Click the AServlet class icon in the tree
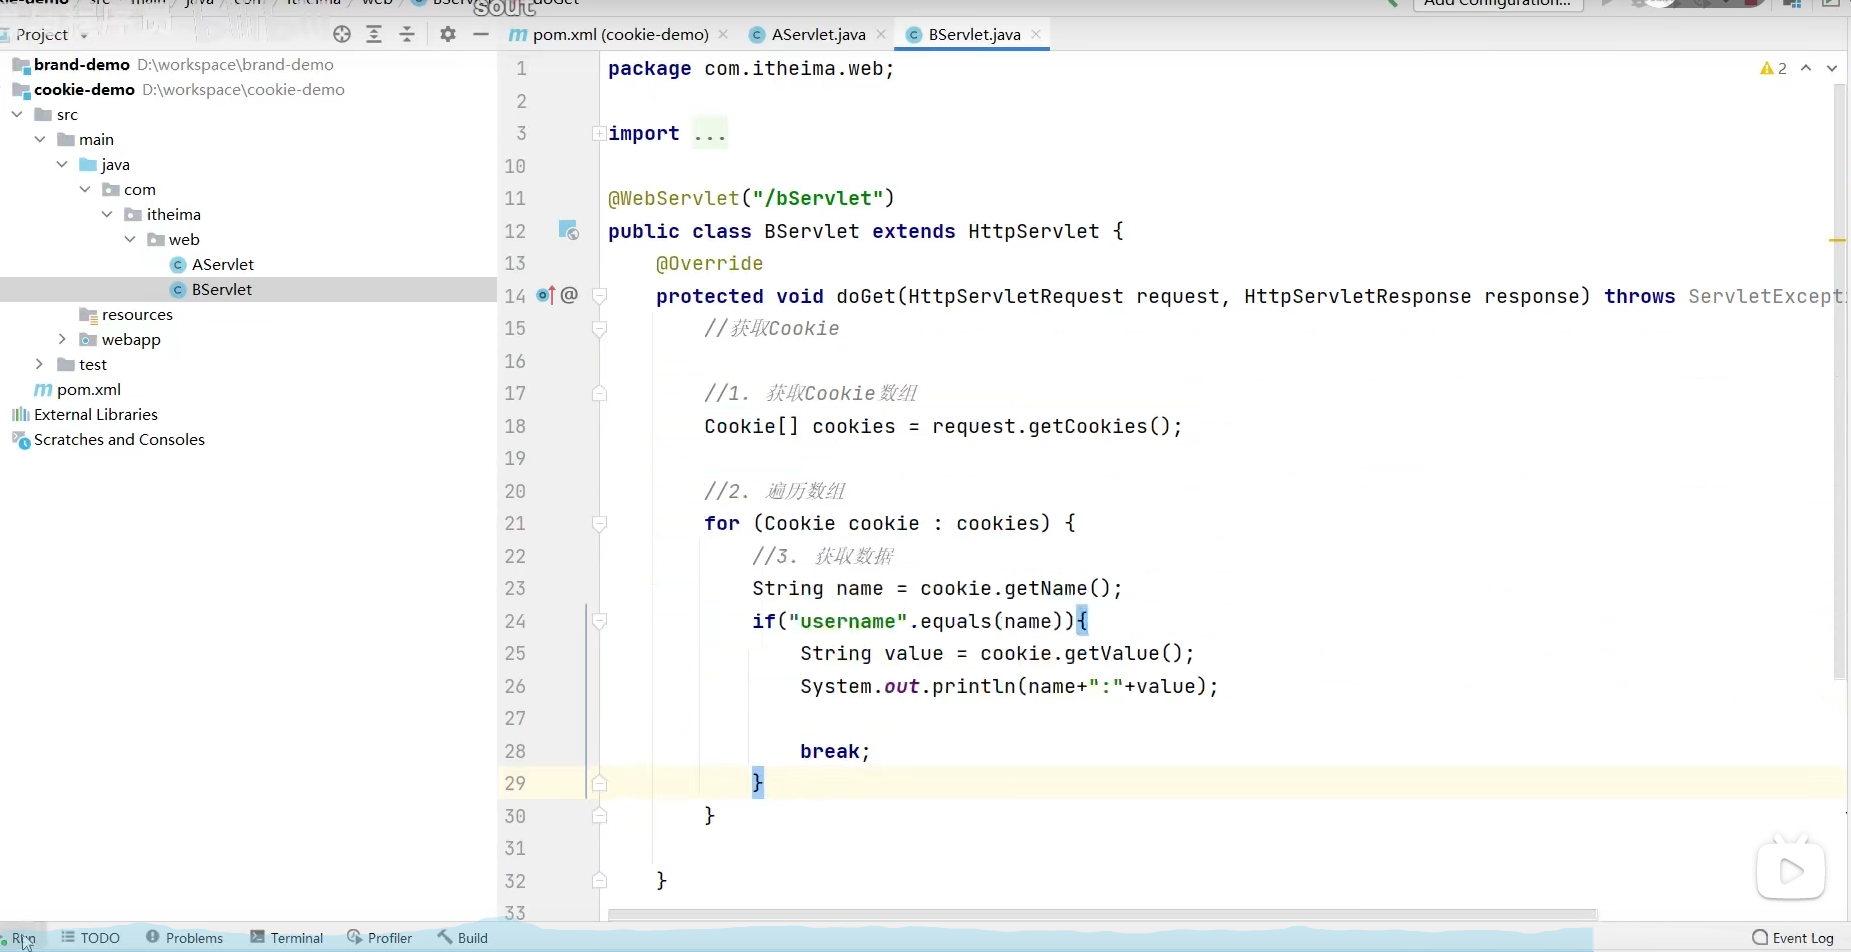The image size is (1851, 952). point(178,265)
